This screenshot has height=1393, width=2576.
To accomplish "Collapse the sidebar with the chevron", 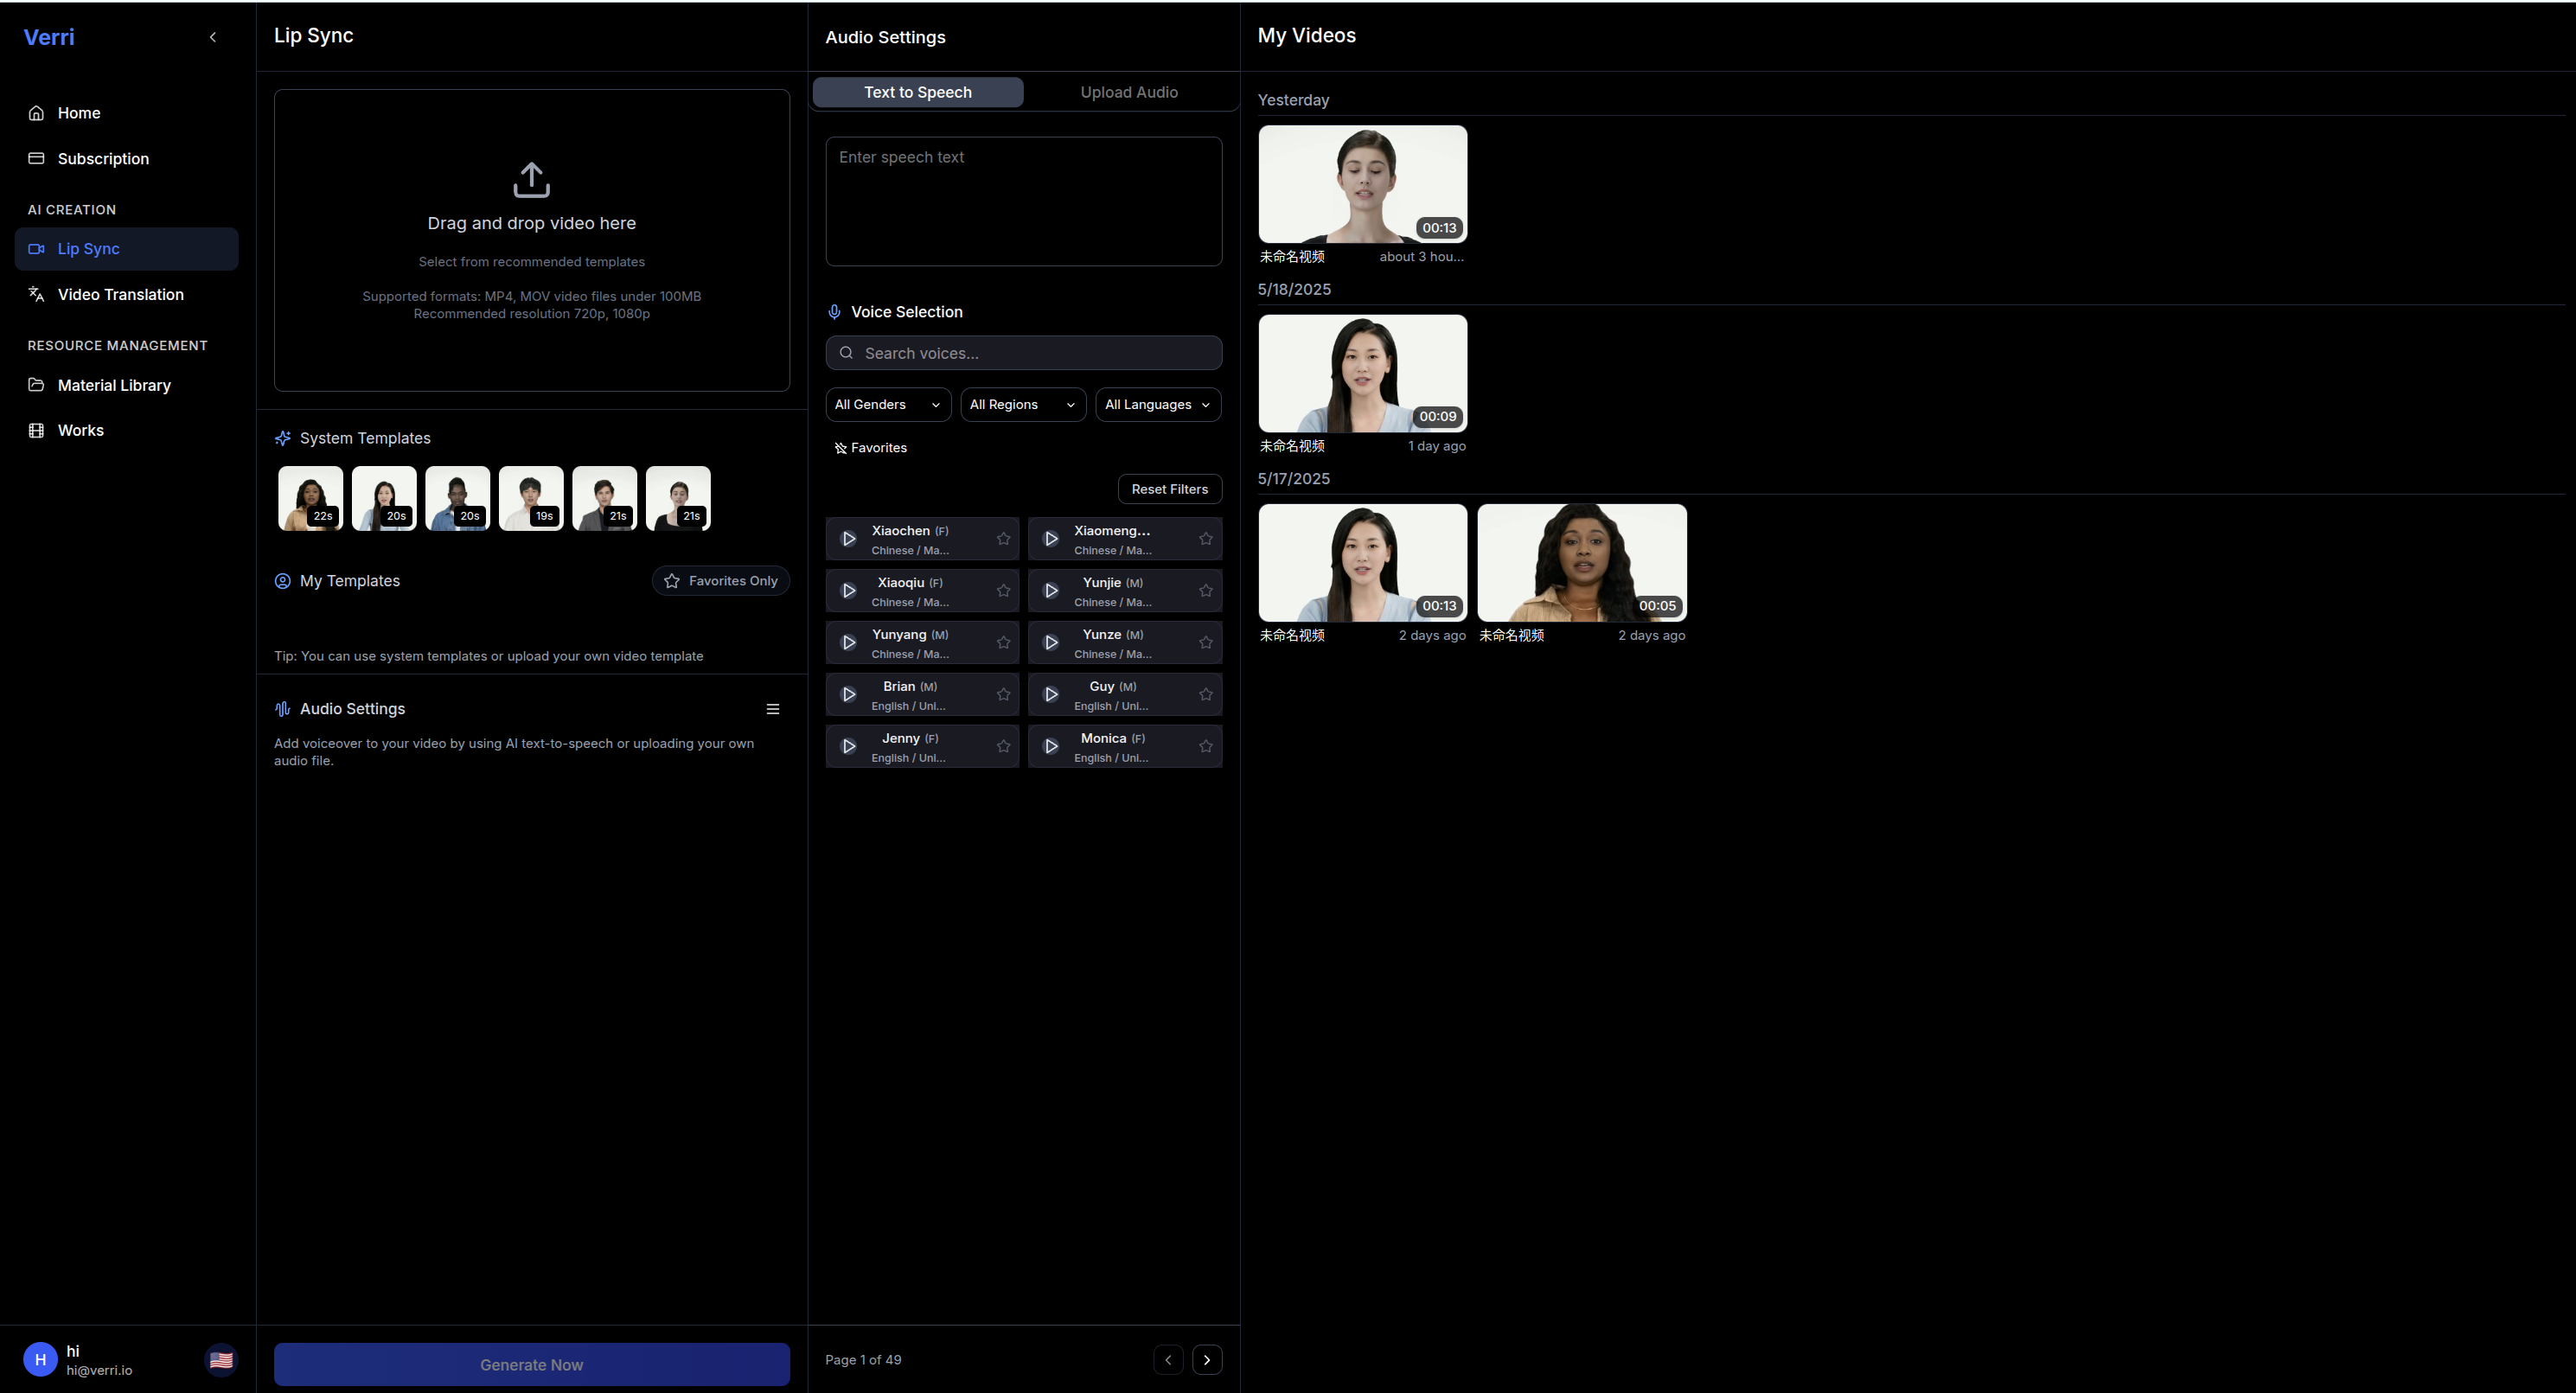I will (x=212, y=37).
